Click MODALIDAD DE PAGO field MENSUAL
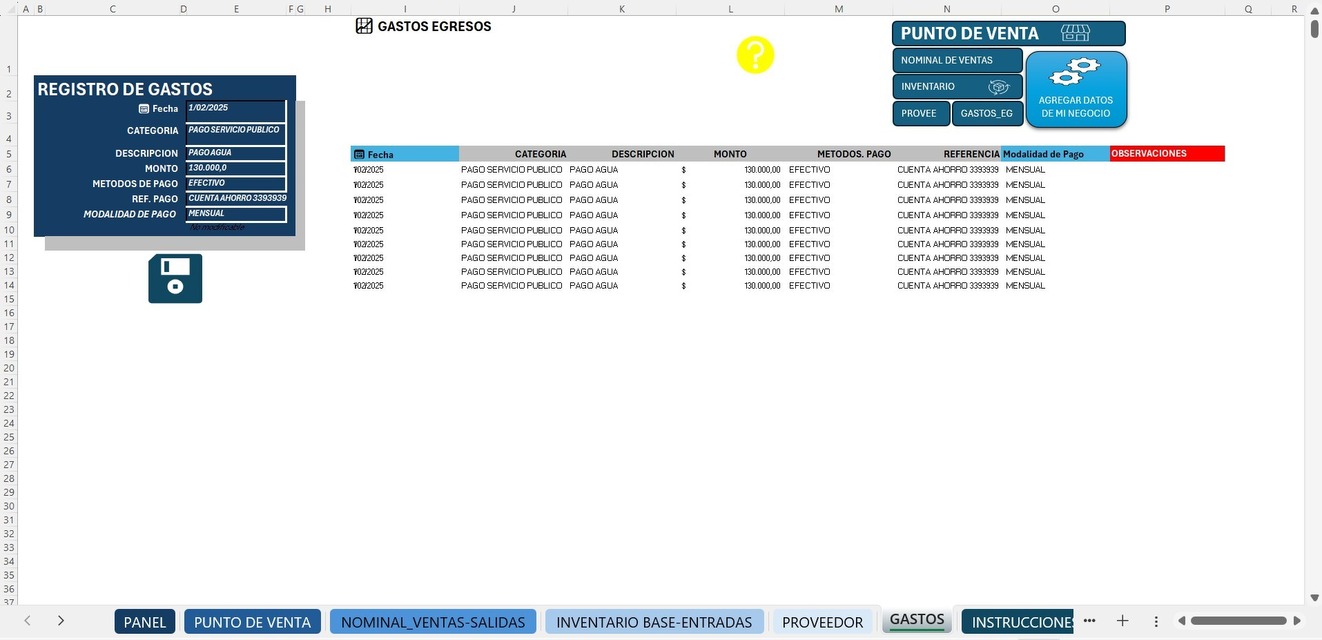 (236, 214)
